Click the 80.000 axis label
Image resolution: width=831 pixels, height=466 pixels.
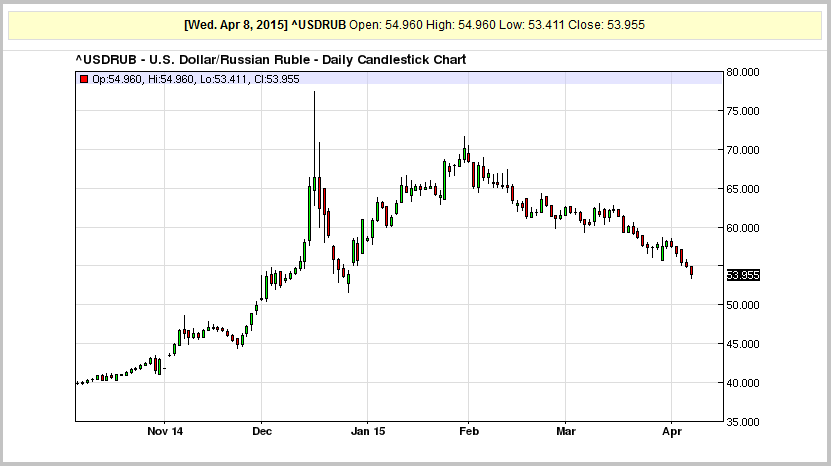[743, 72]
